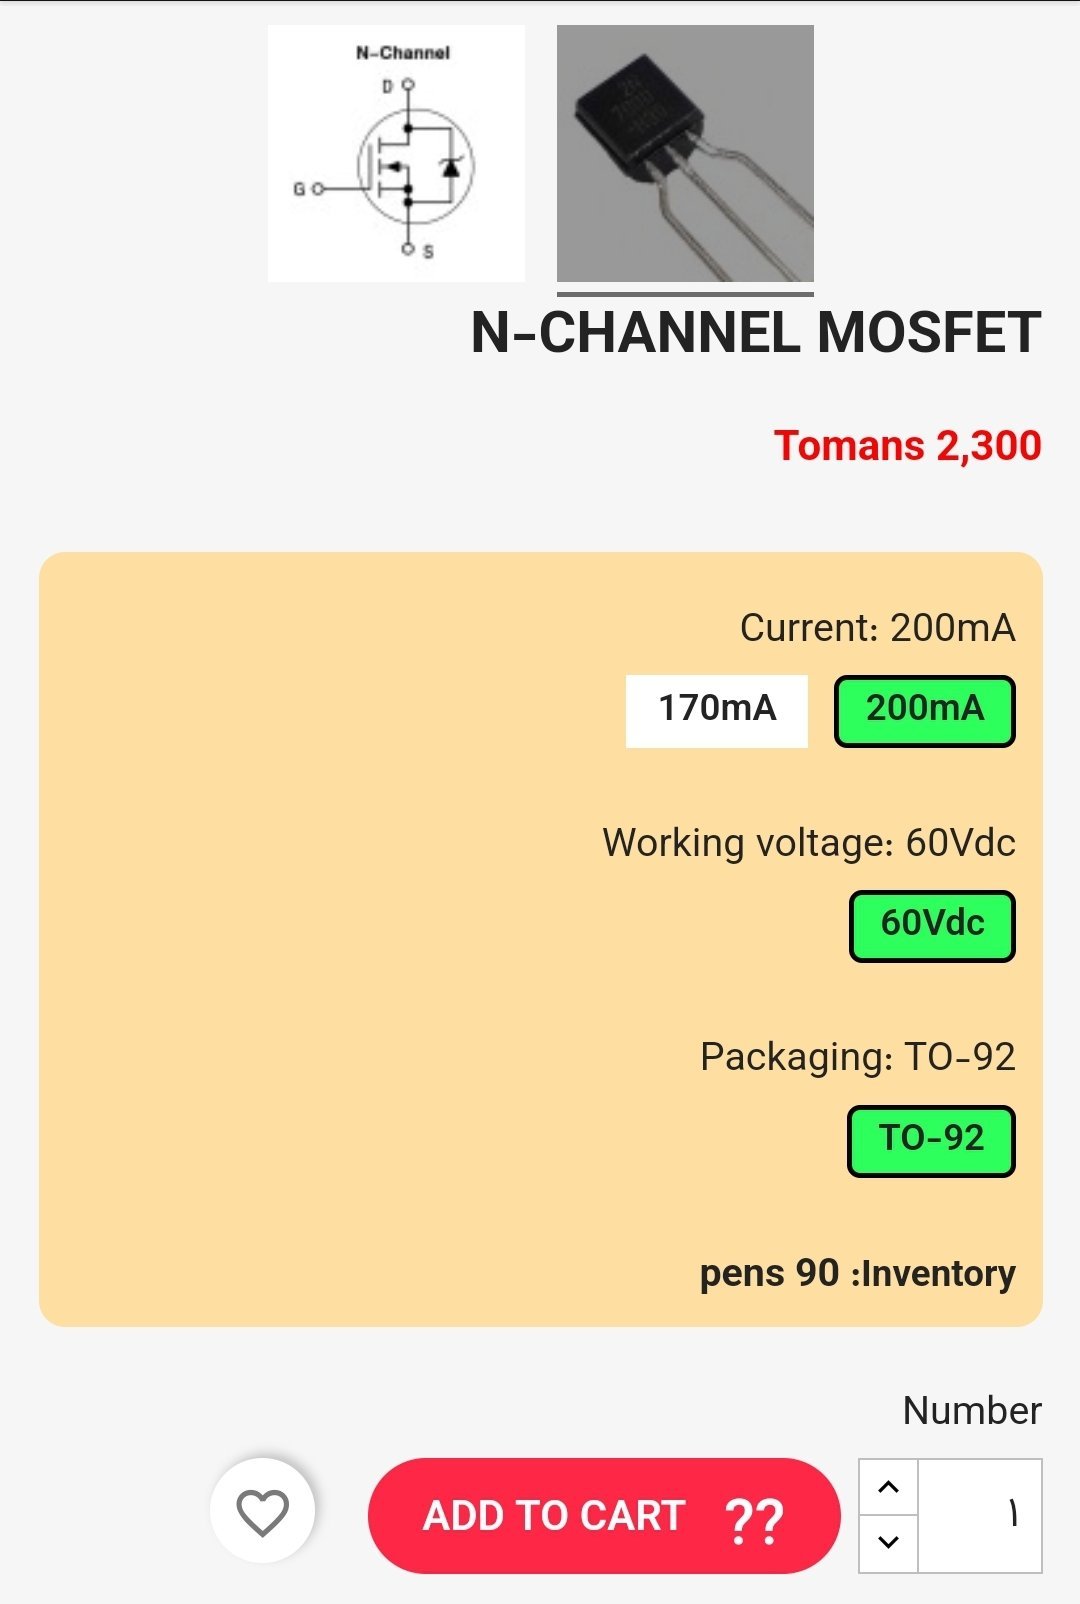Click the Packaging: TO-92 label
The width and height of the screenshot is (1080, 1604).
(858, 1057)
